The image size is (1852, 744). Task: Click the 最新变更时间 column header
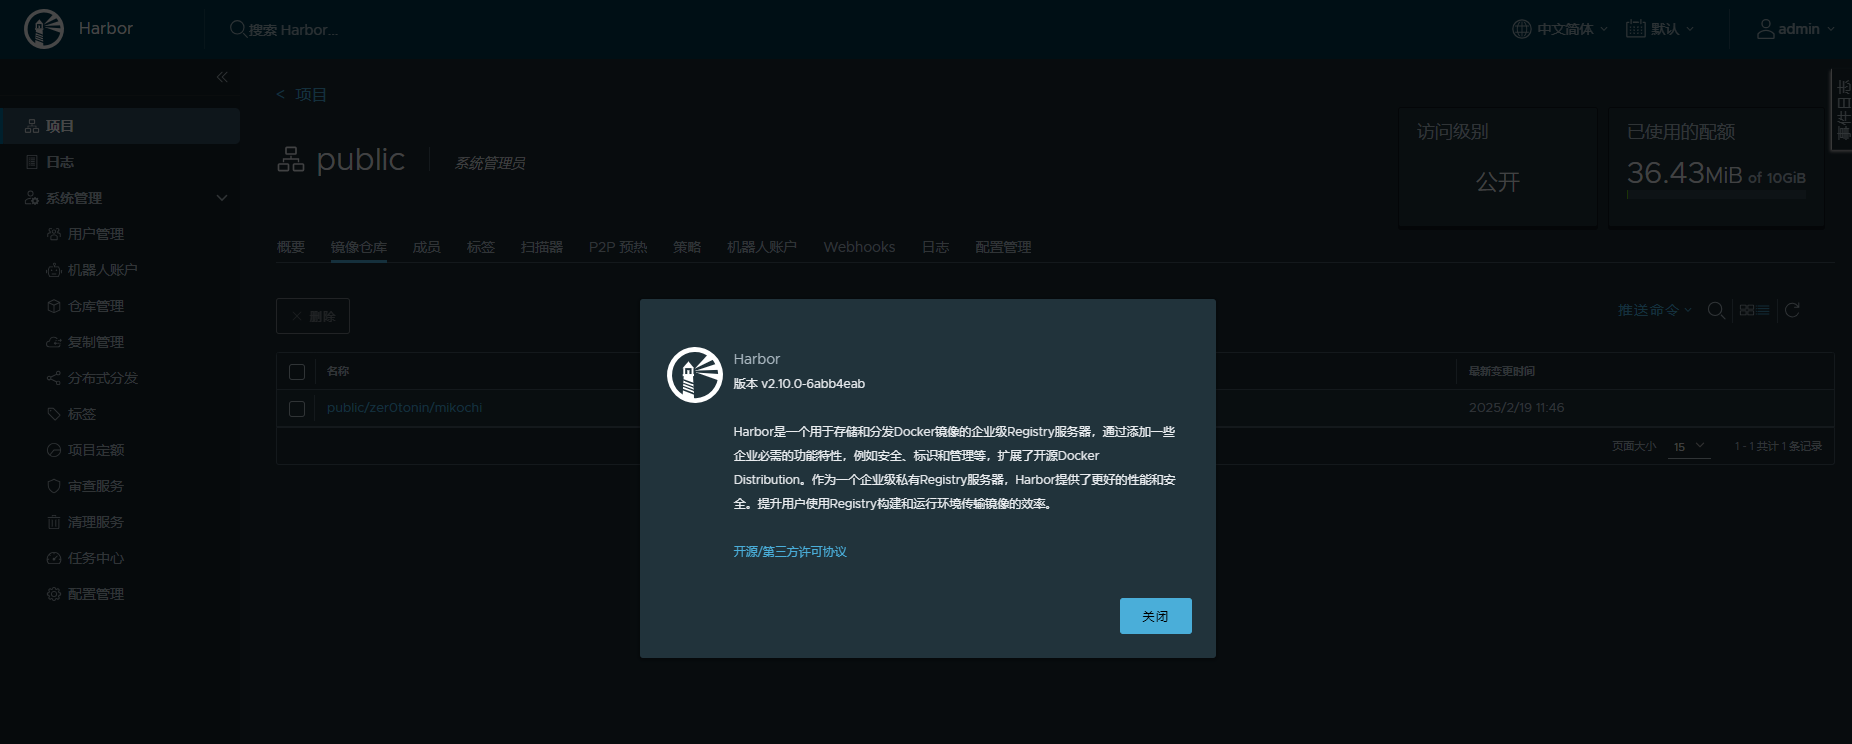click(x=1502, y=371)
